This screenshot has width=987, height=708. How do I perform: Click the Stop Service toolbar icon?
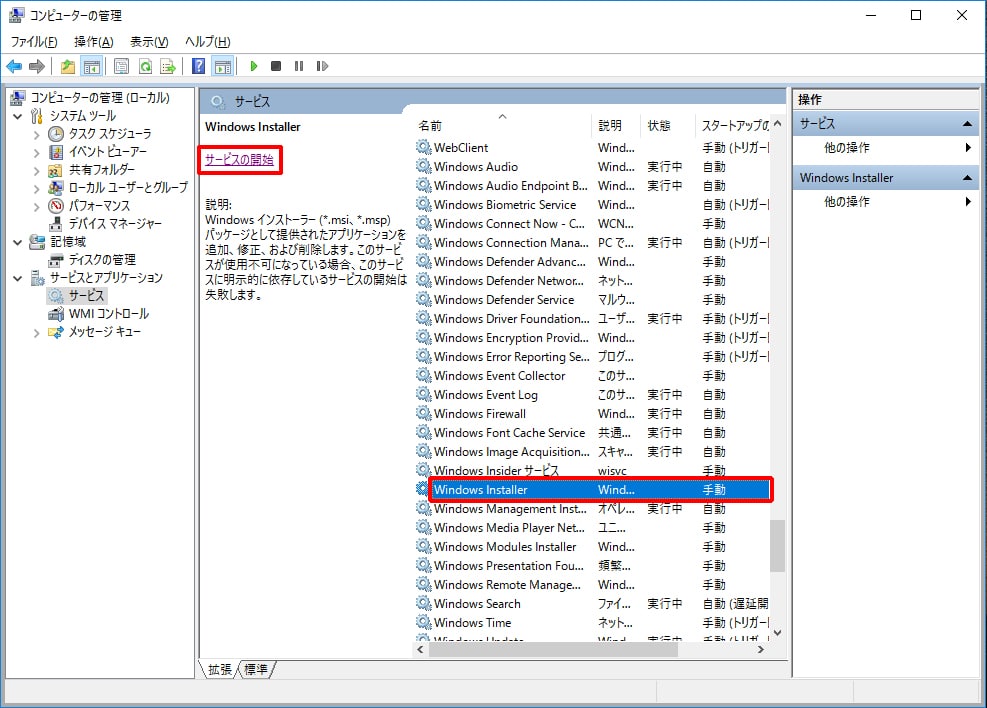coord(276,66)
